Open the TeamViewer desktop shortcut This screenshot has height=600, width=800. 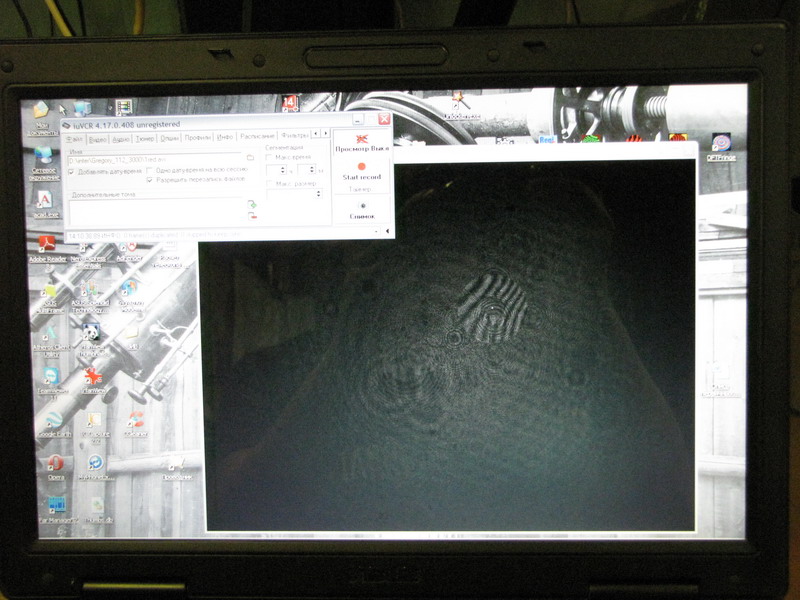[51, 380]
